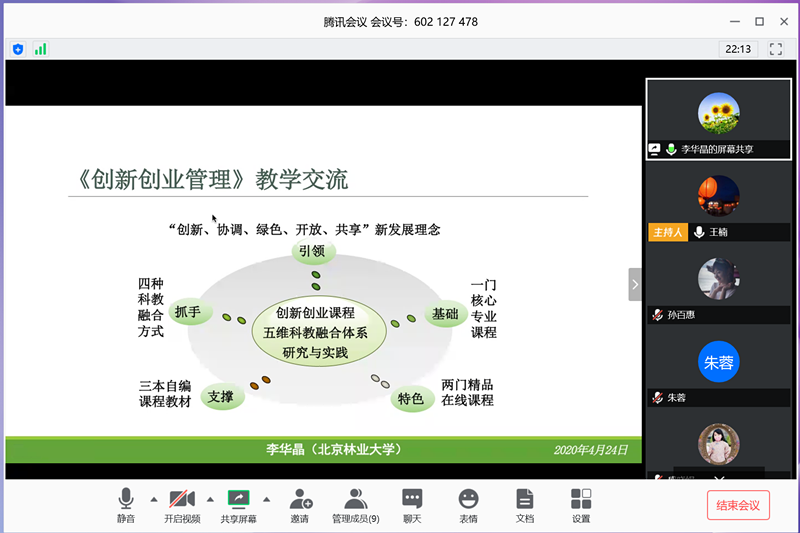Expand audio options arrow beside 静音

tap(153, 498)
